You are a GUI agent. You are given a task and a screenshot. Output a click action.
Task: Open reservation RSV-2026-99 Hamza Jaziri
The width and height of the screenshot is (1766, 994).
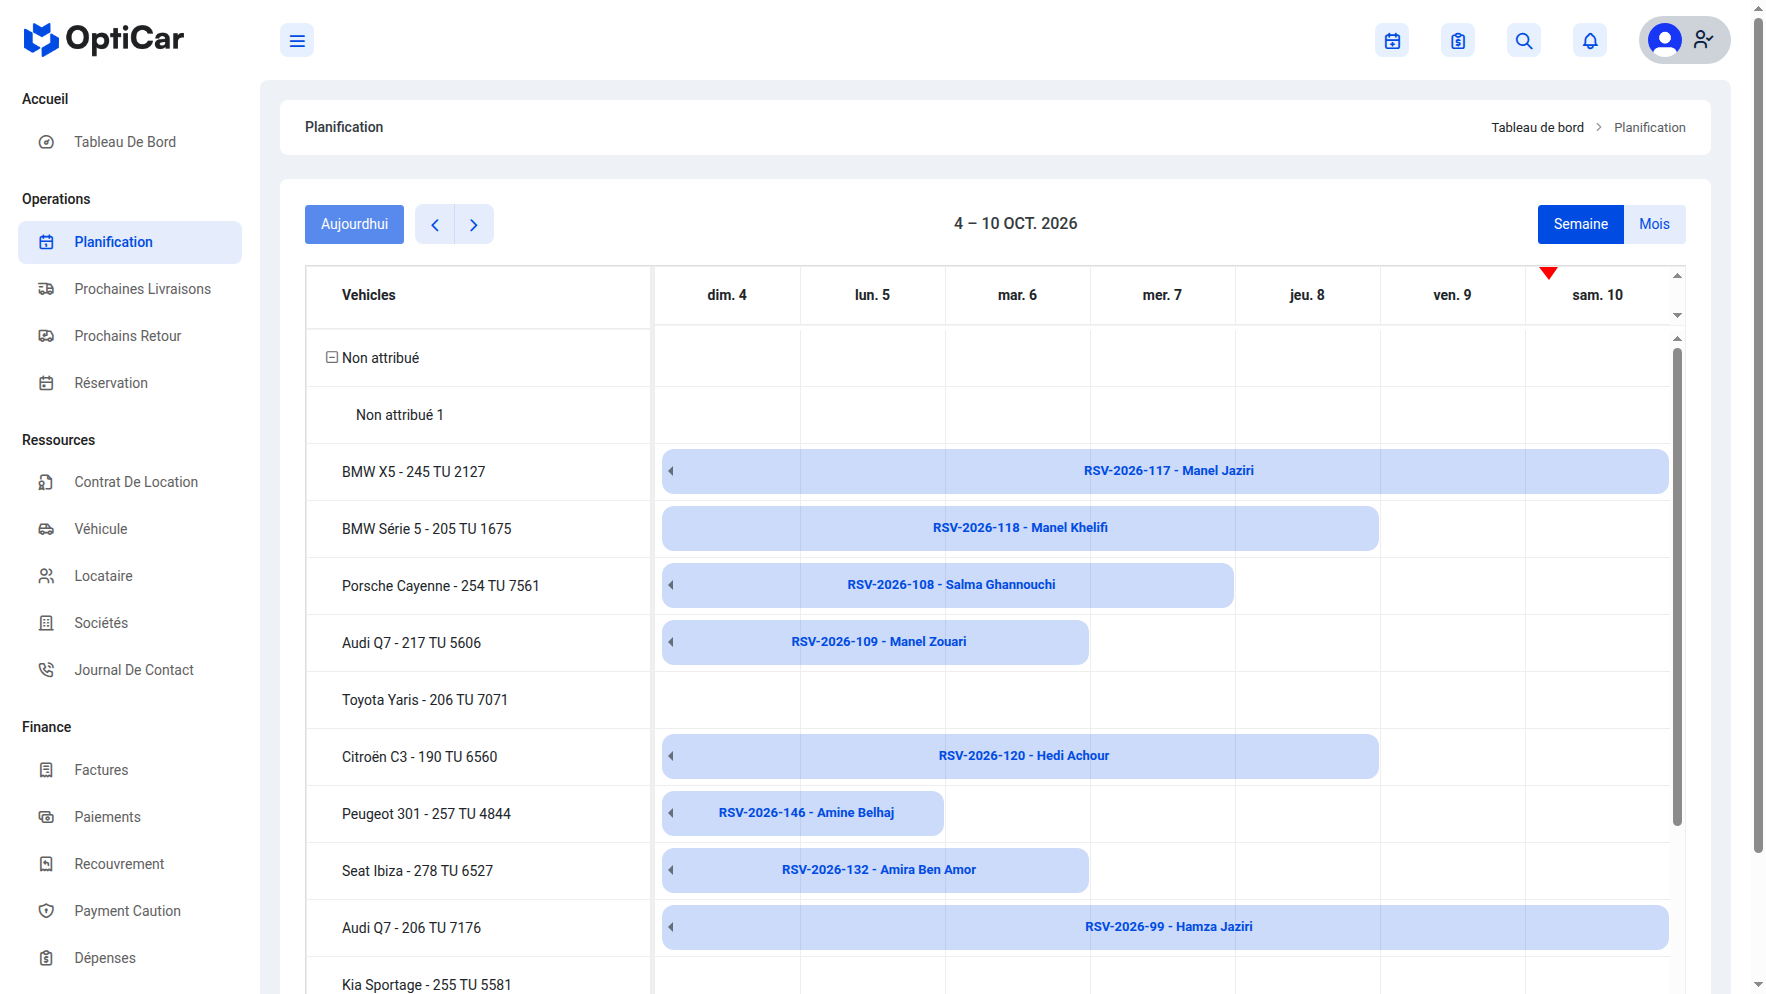point(1165,927)
